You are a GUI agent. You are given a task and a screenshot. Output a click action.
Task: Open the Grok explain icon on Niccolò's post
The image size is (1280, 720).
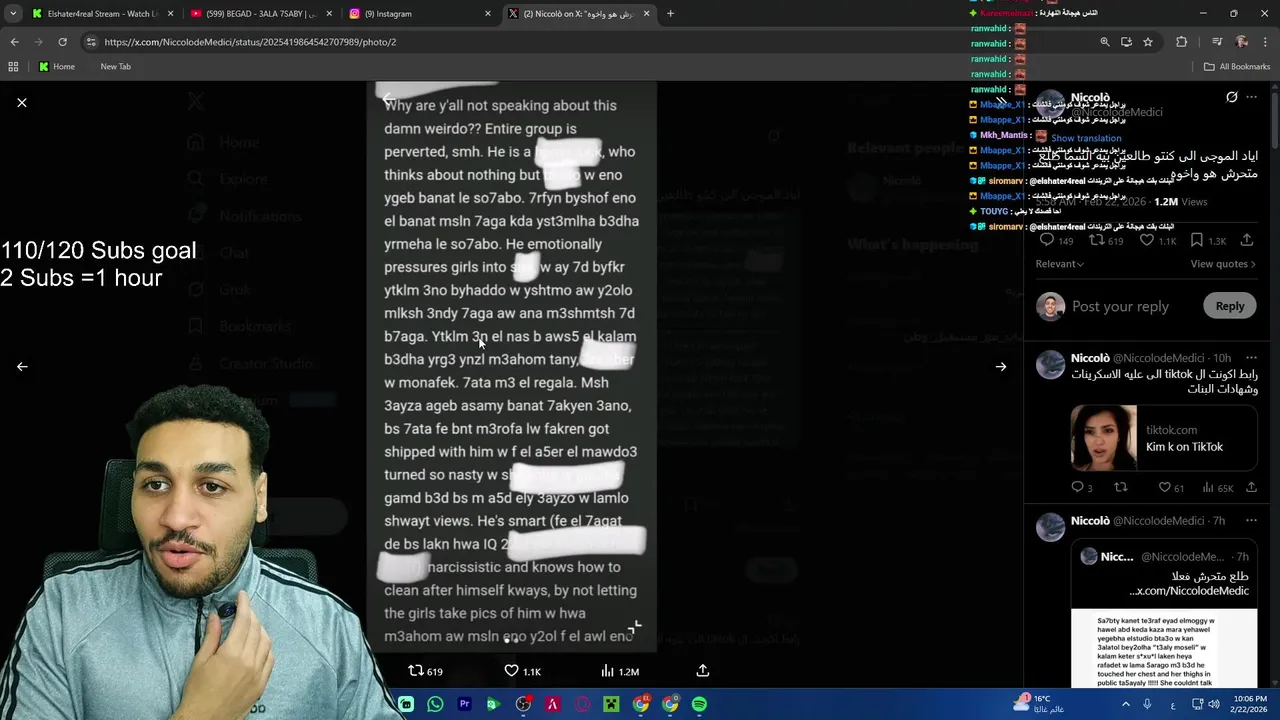tap(1232, 97)
